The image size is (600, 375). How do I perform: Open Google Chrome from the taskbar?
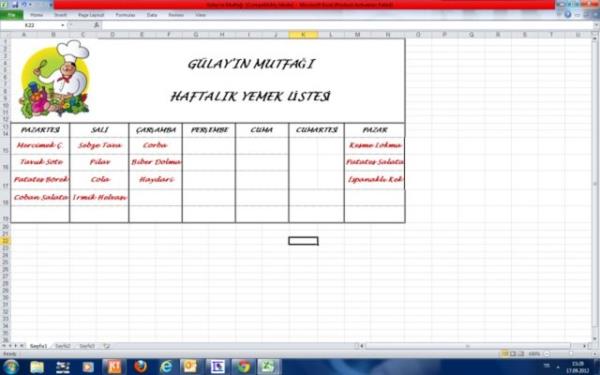click(x=243, y=367)
